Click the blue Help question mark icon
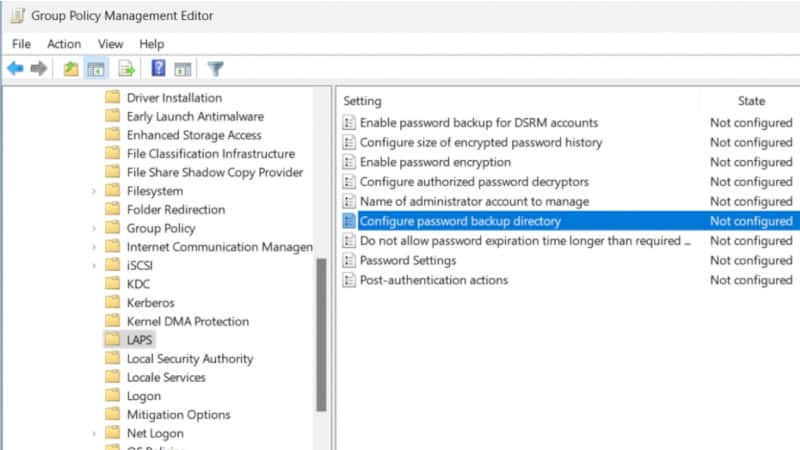The height and width of the screenshot is (450, 800). coord(158,68)
